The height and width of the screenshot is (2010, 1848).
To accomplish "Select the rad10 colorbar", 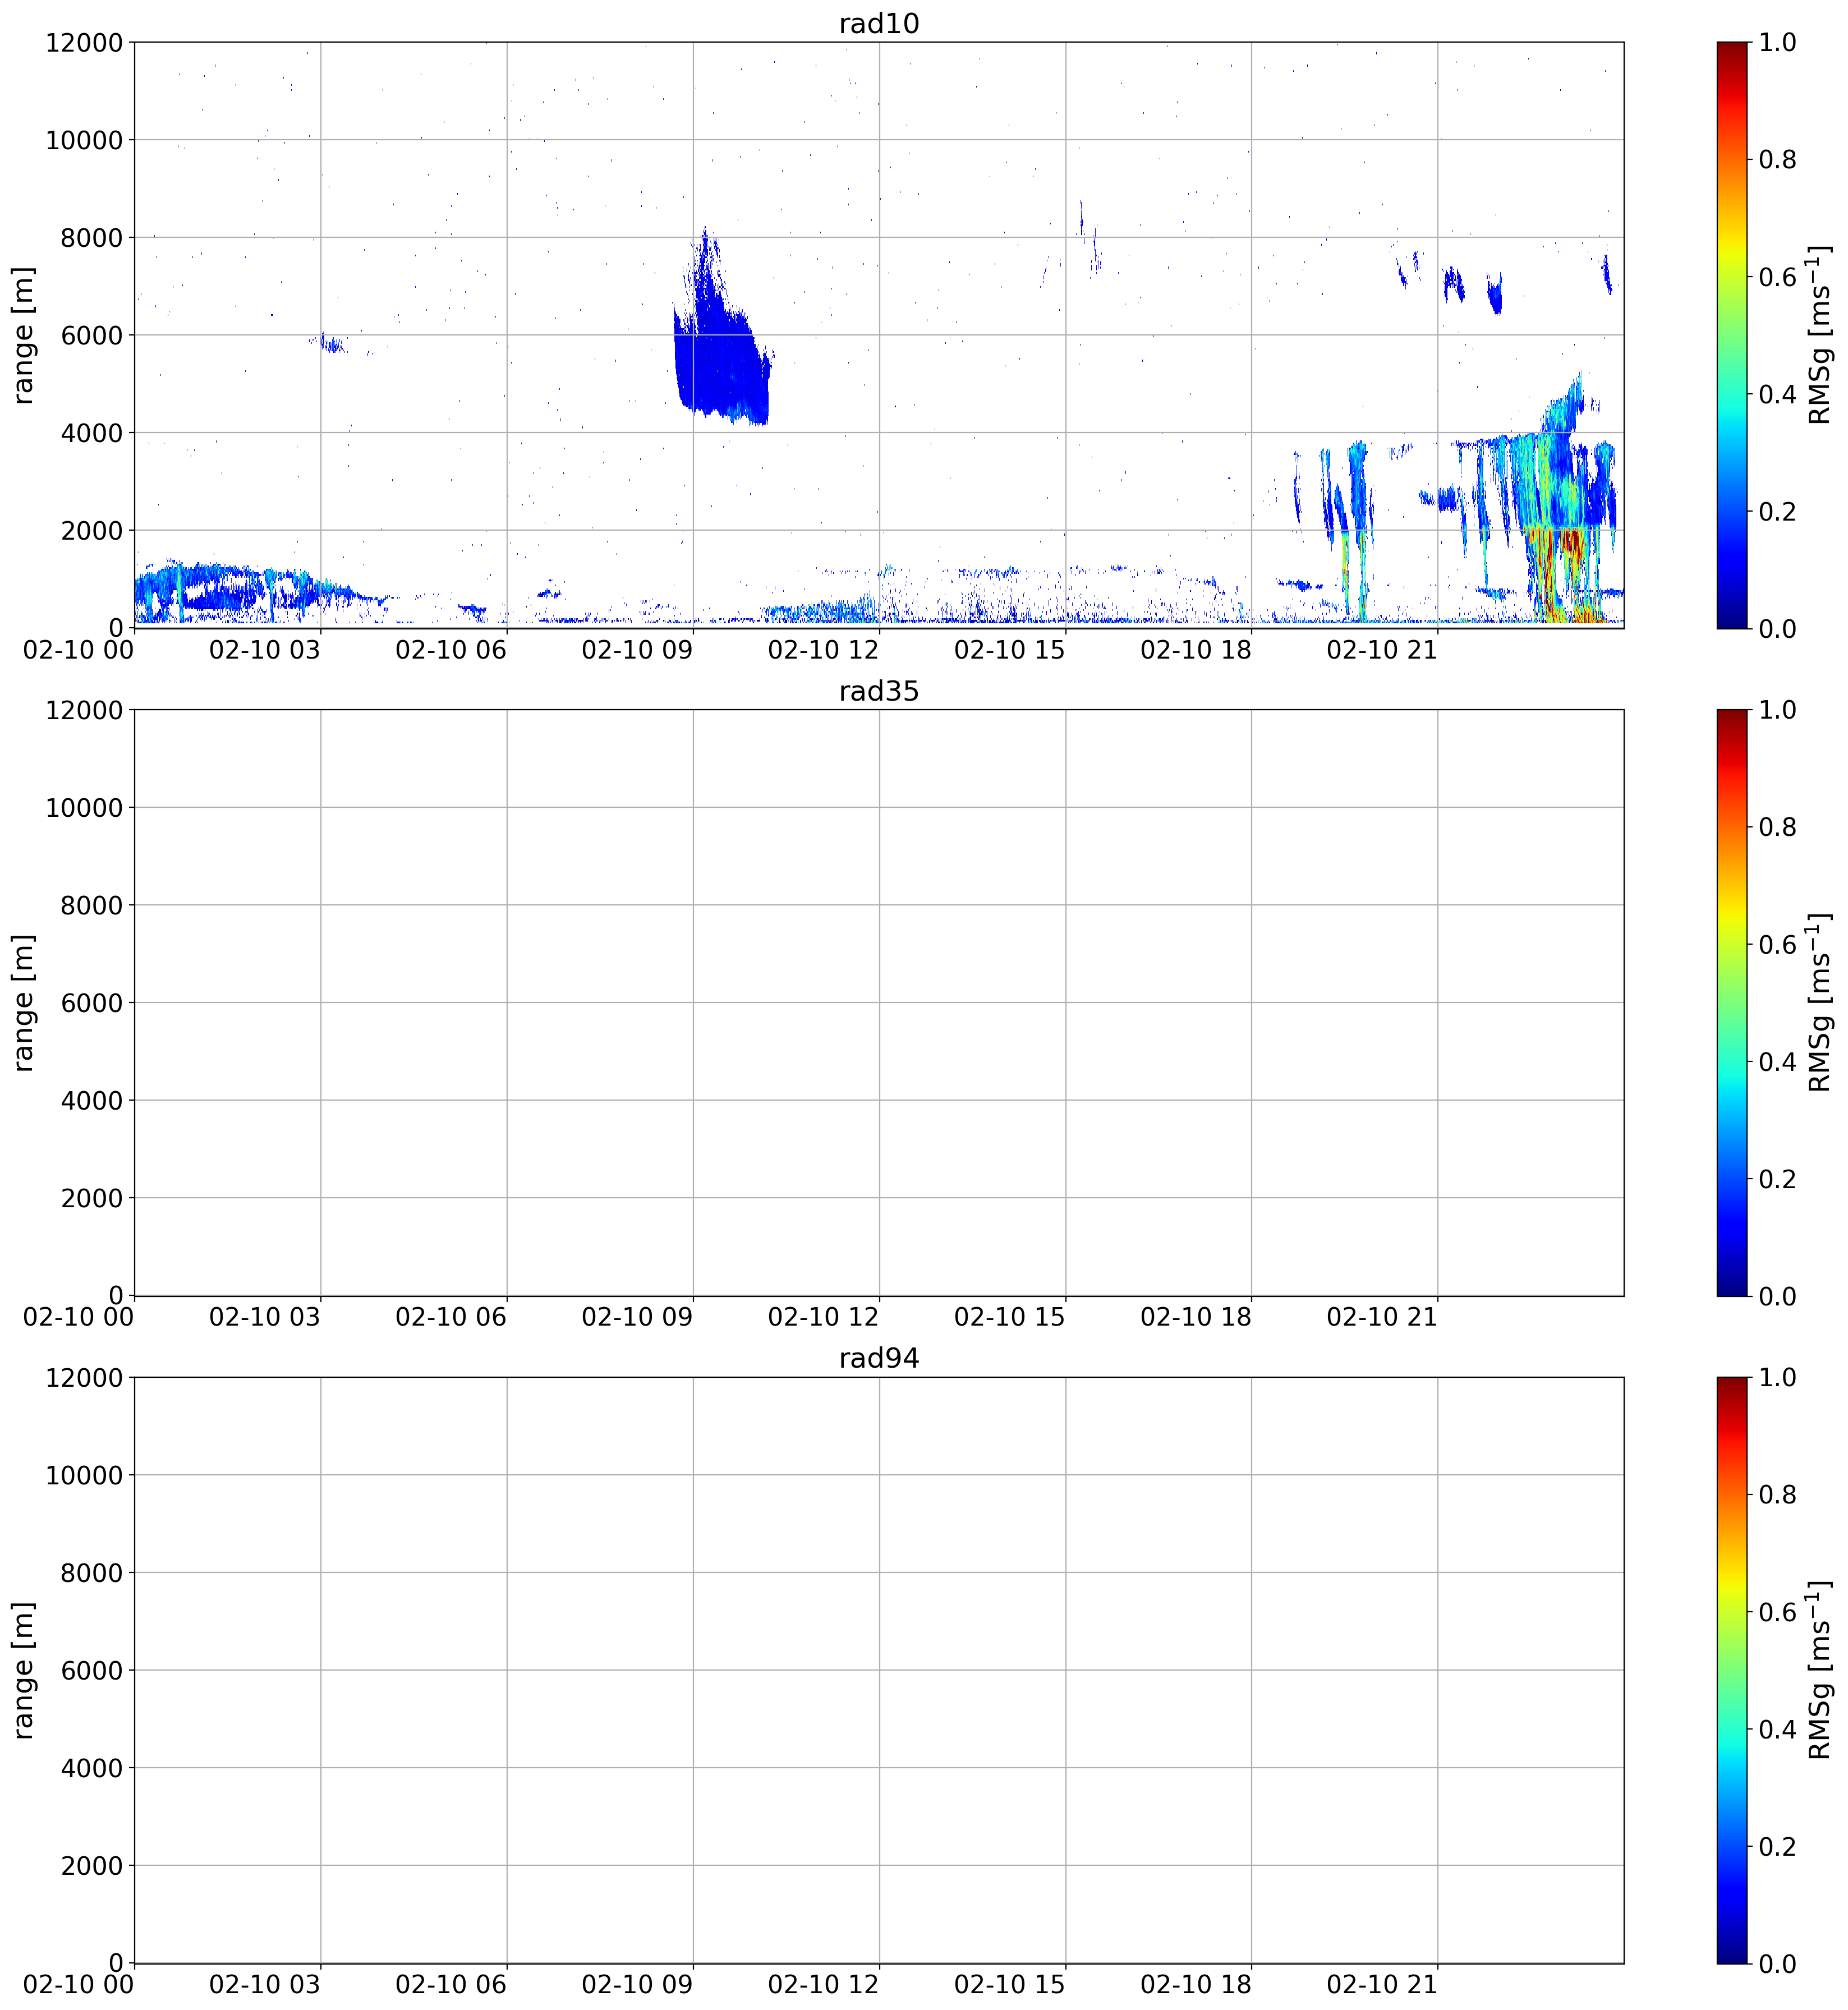I will (1732, 335).
